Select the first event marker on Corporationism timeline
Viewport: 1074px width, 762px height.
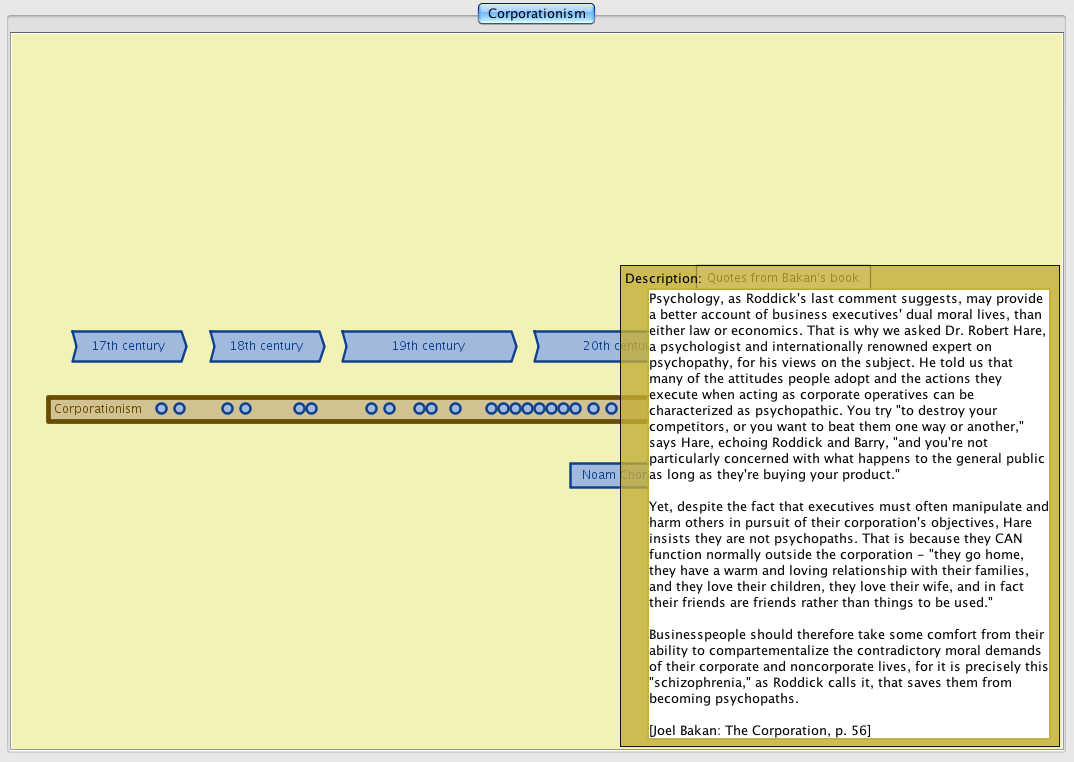tap(162, 409)
